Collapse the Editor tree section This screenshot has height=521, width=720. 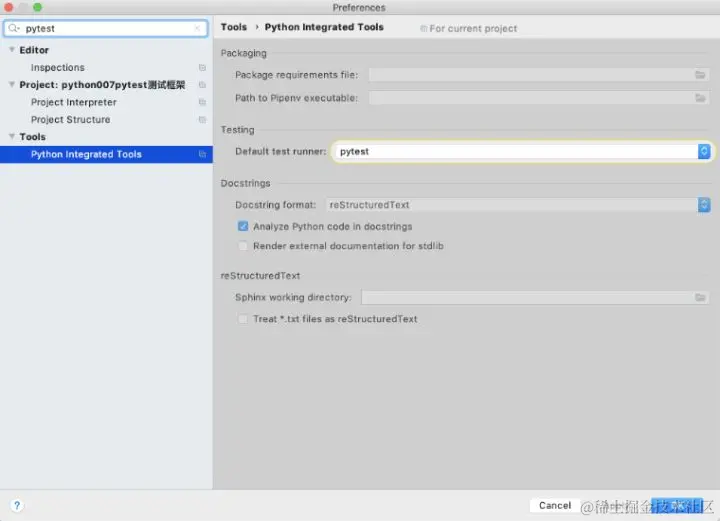click(x=12, y=50)
